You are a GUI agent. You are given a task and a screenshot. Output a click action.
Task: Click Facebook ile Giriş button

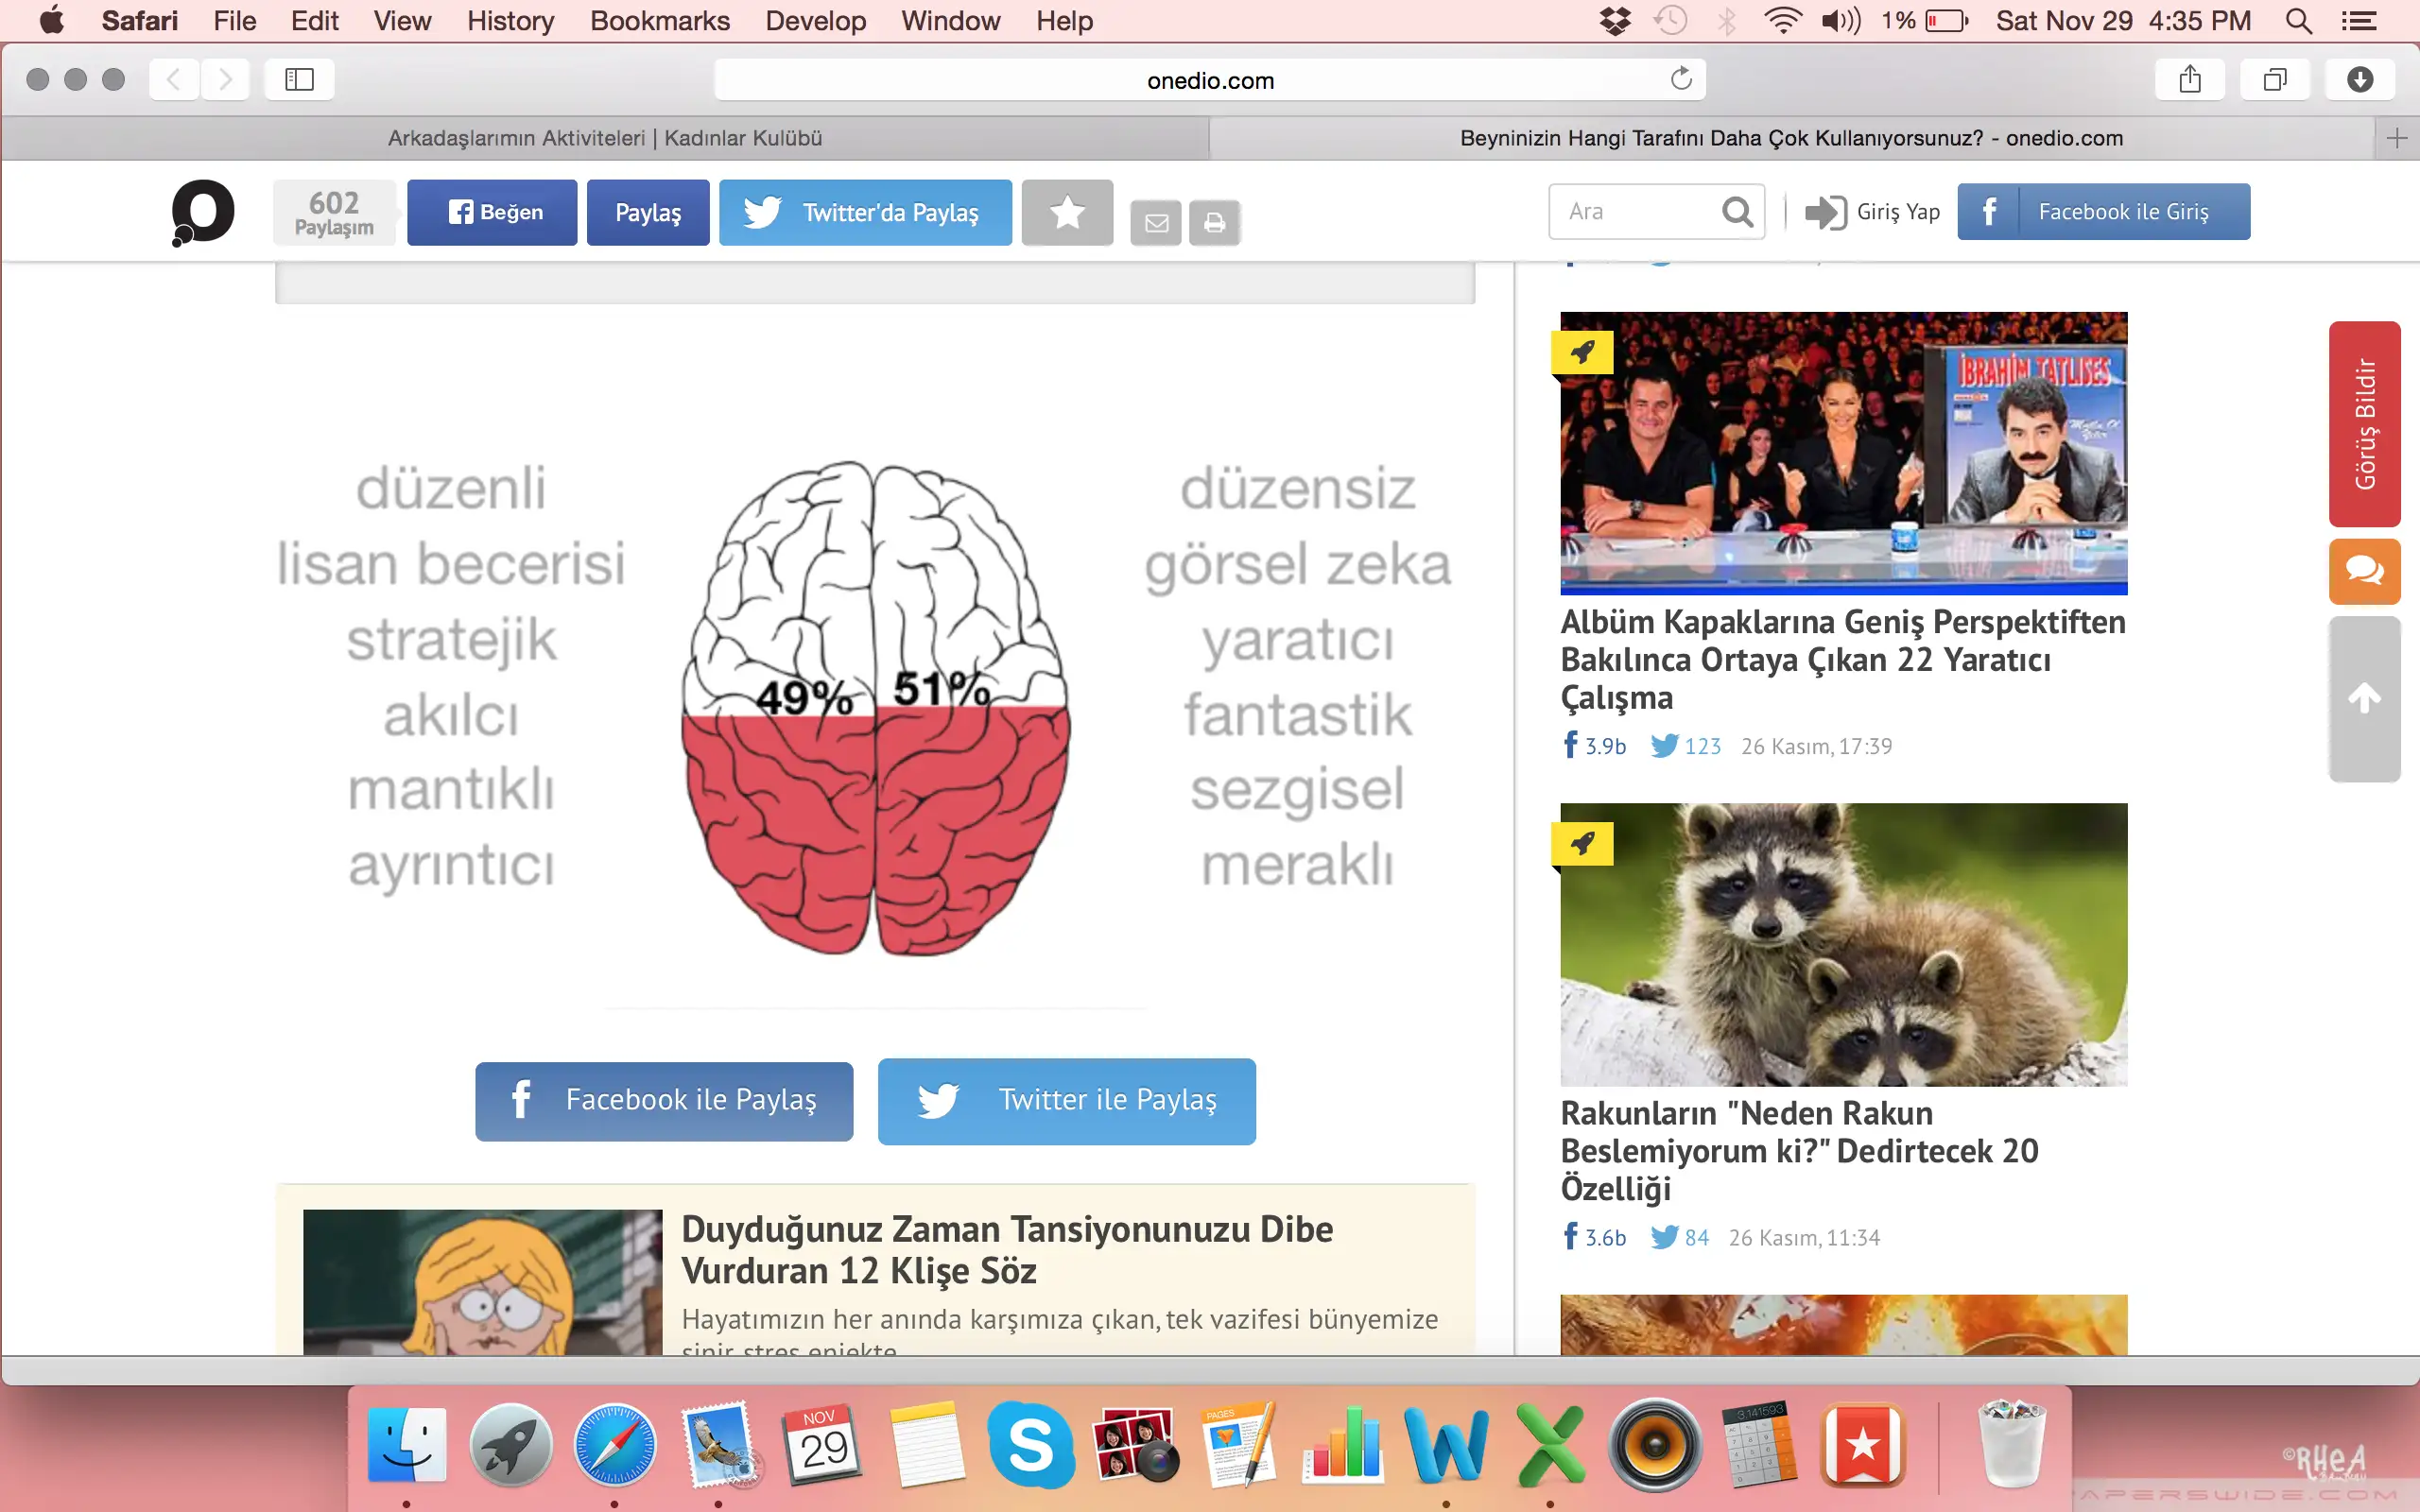click(2103, 211)
